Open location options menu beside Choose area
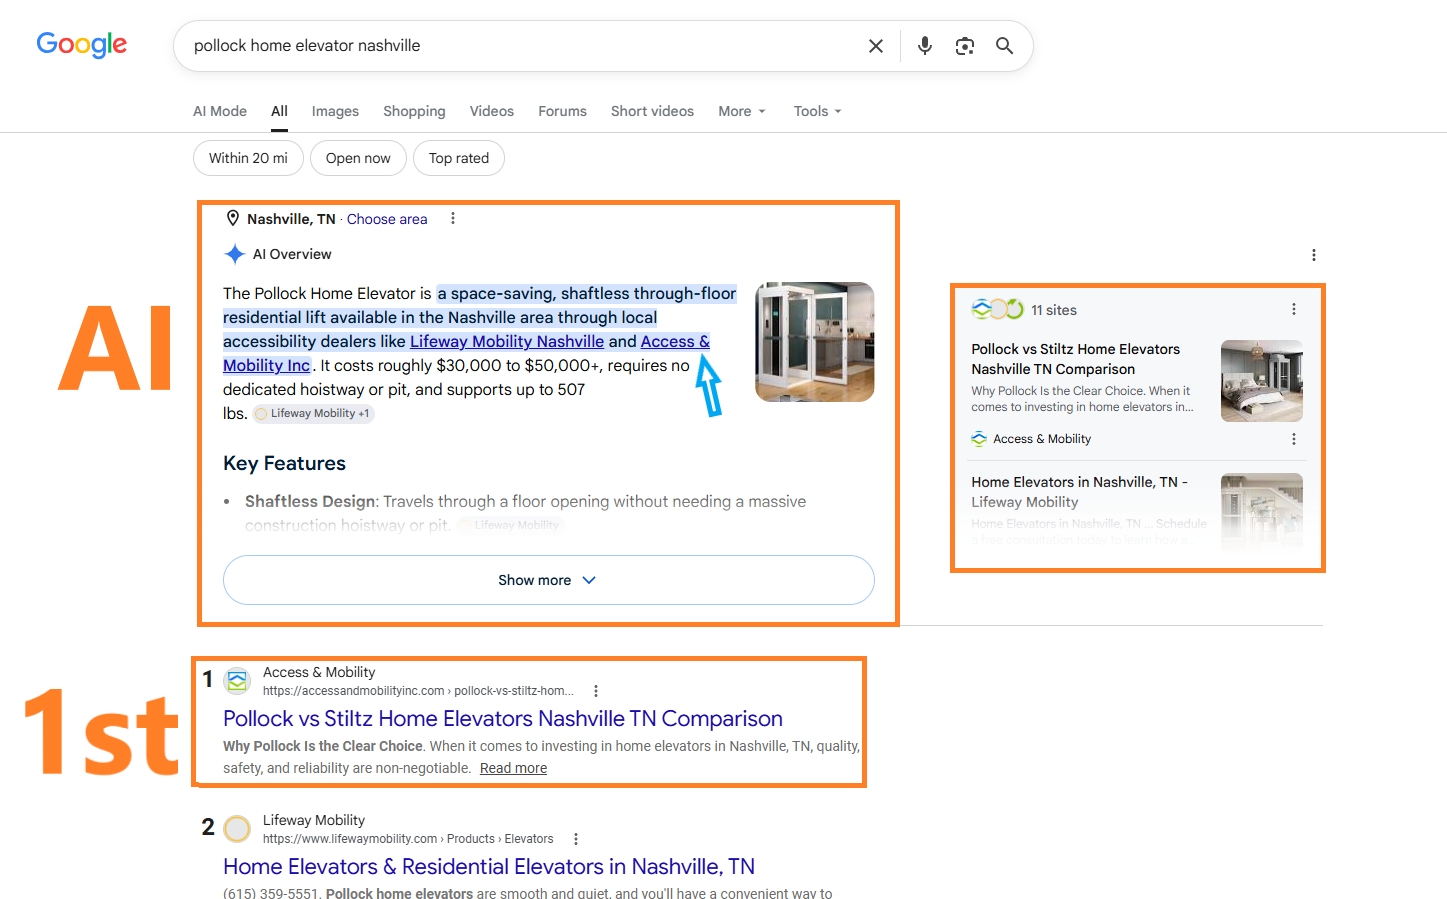 point(453,218)
